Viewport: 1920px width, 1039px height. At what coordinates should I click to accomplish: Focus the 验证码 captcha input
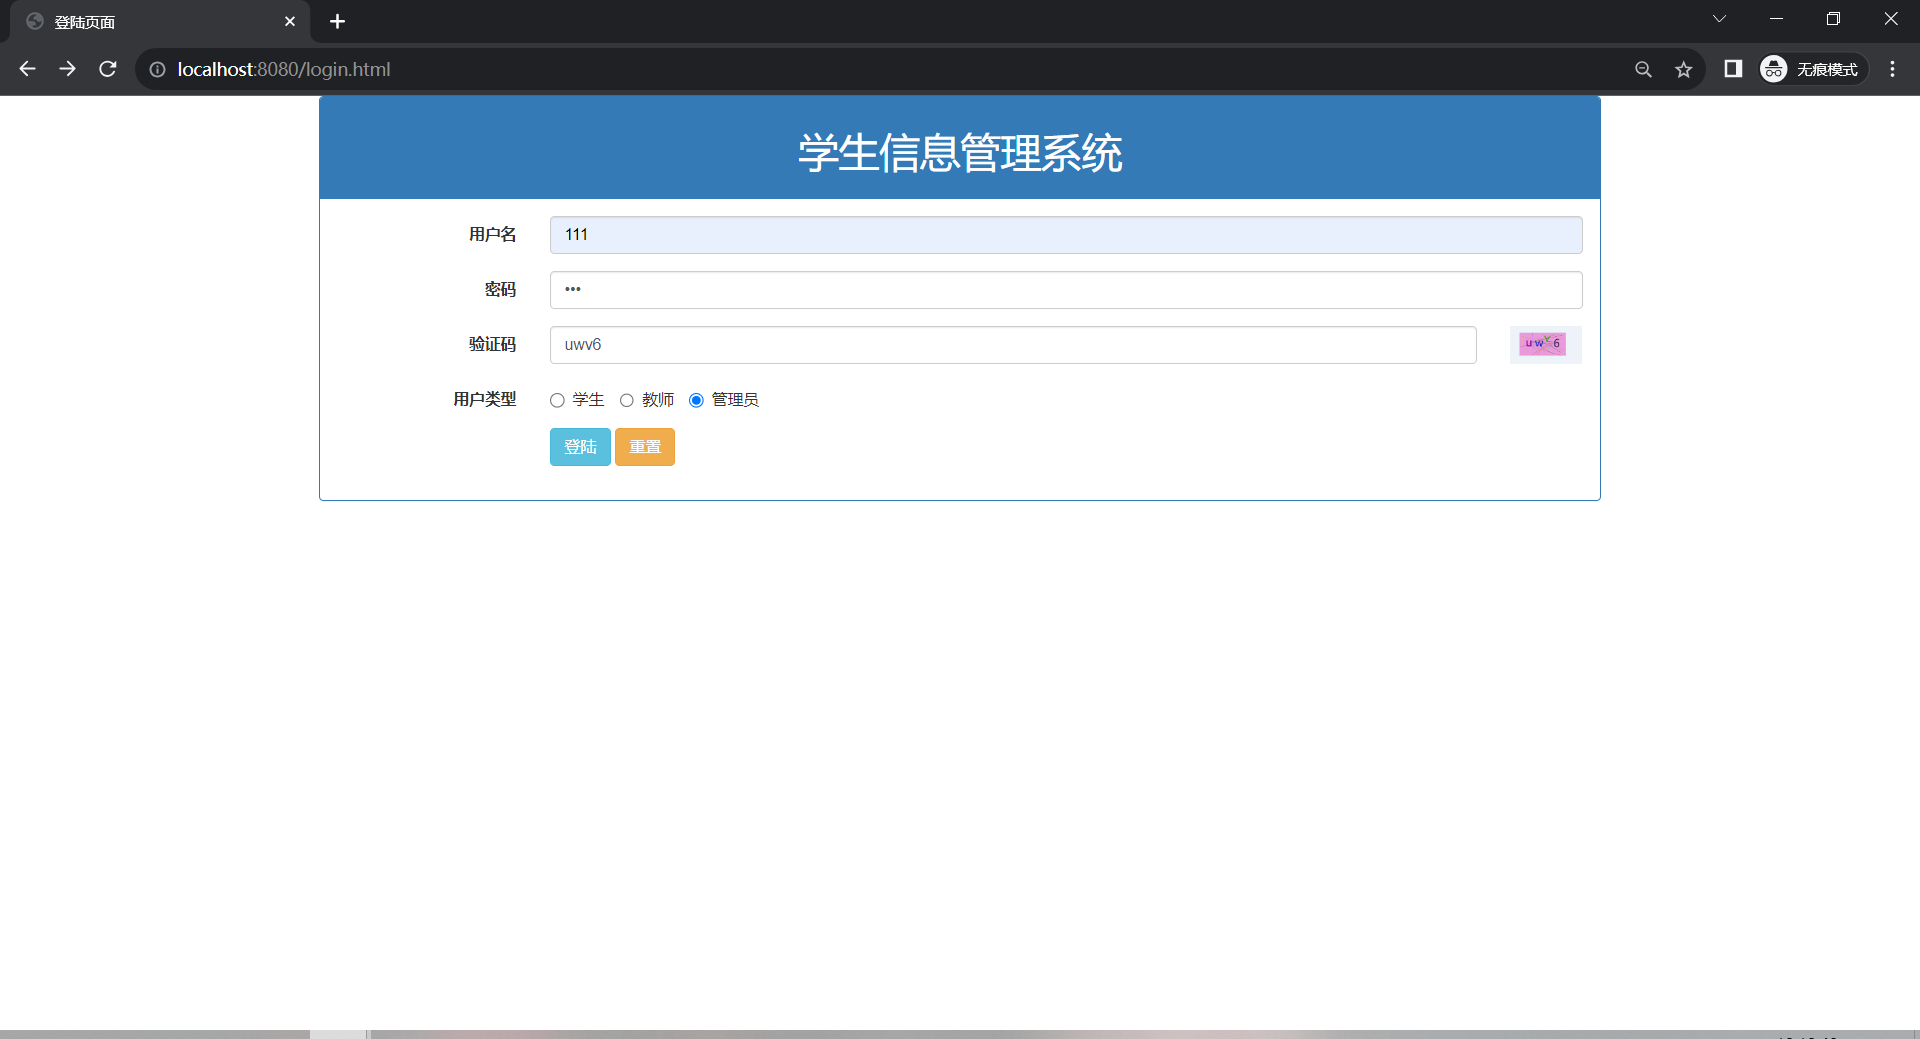pos(1013,345)
